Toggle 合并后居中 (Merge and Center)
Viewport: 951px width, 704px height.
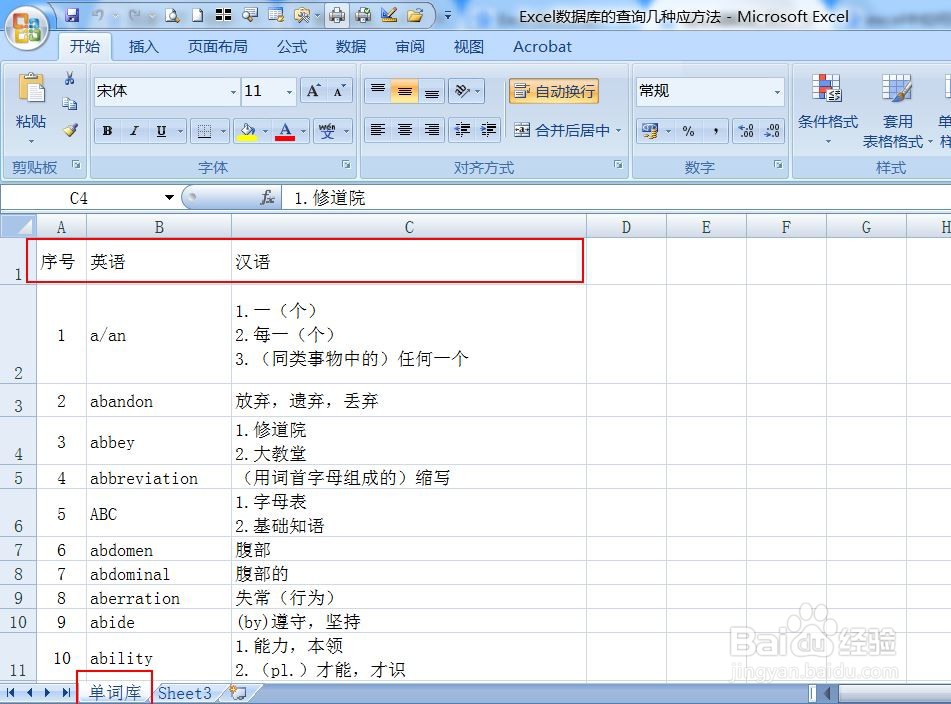566,130
